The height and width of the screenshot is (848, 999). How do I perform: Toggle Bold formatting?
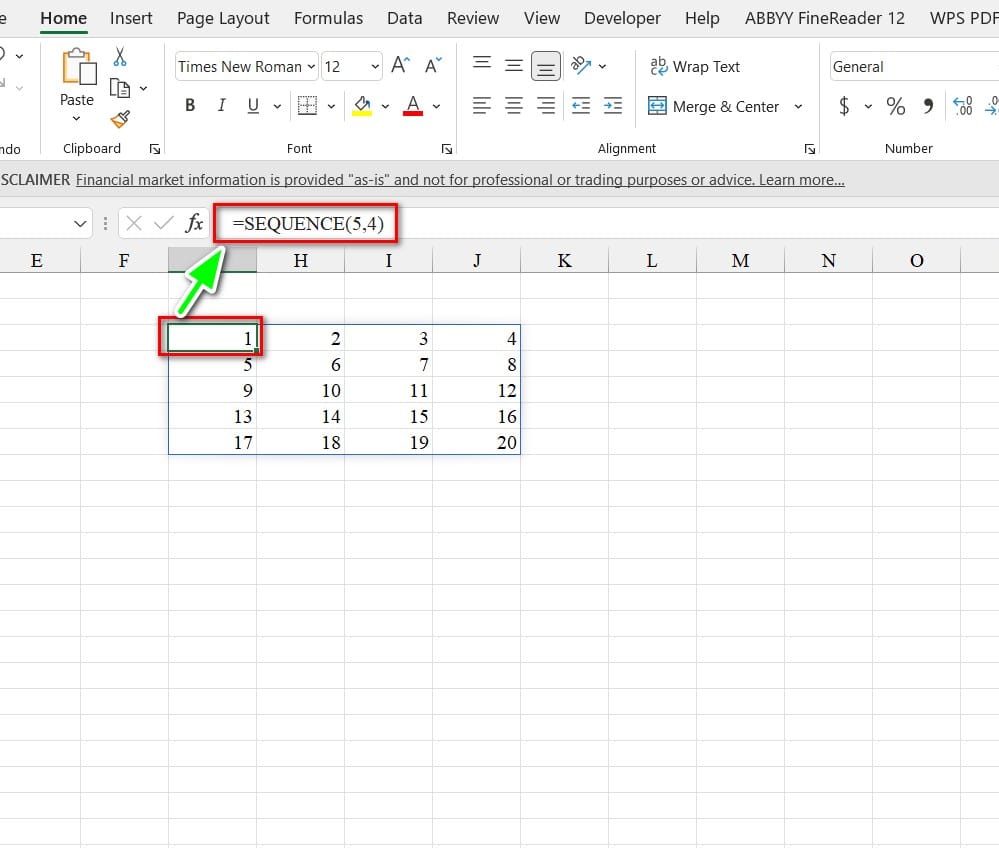coord(190,106)
